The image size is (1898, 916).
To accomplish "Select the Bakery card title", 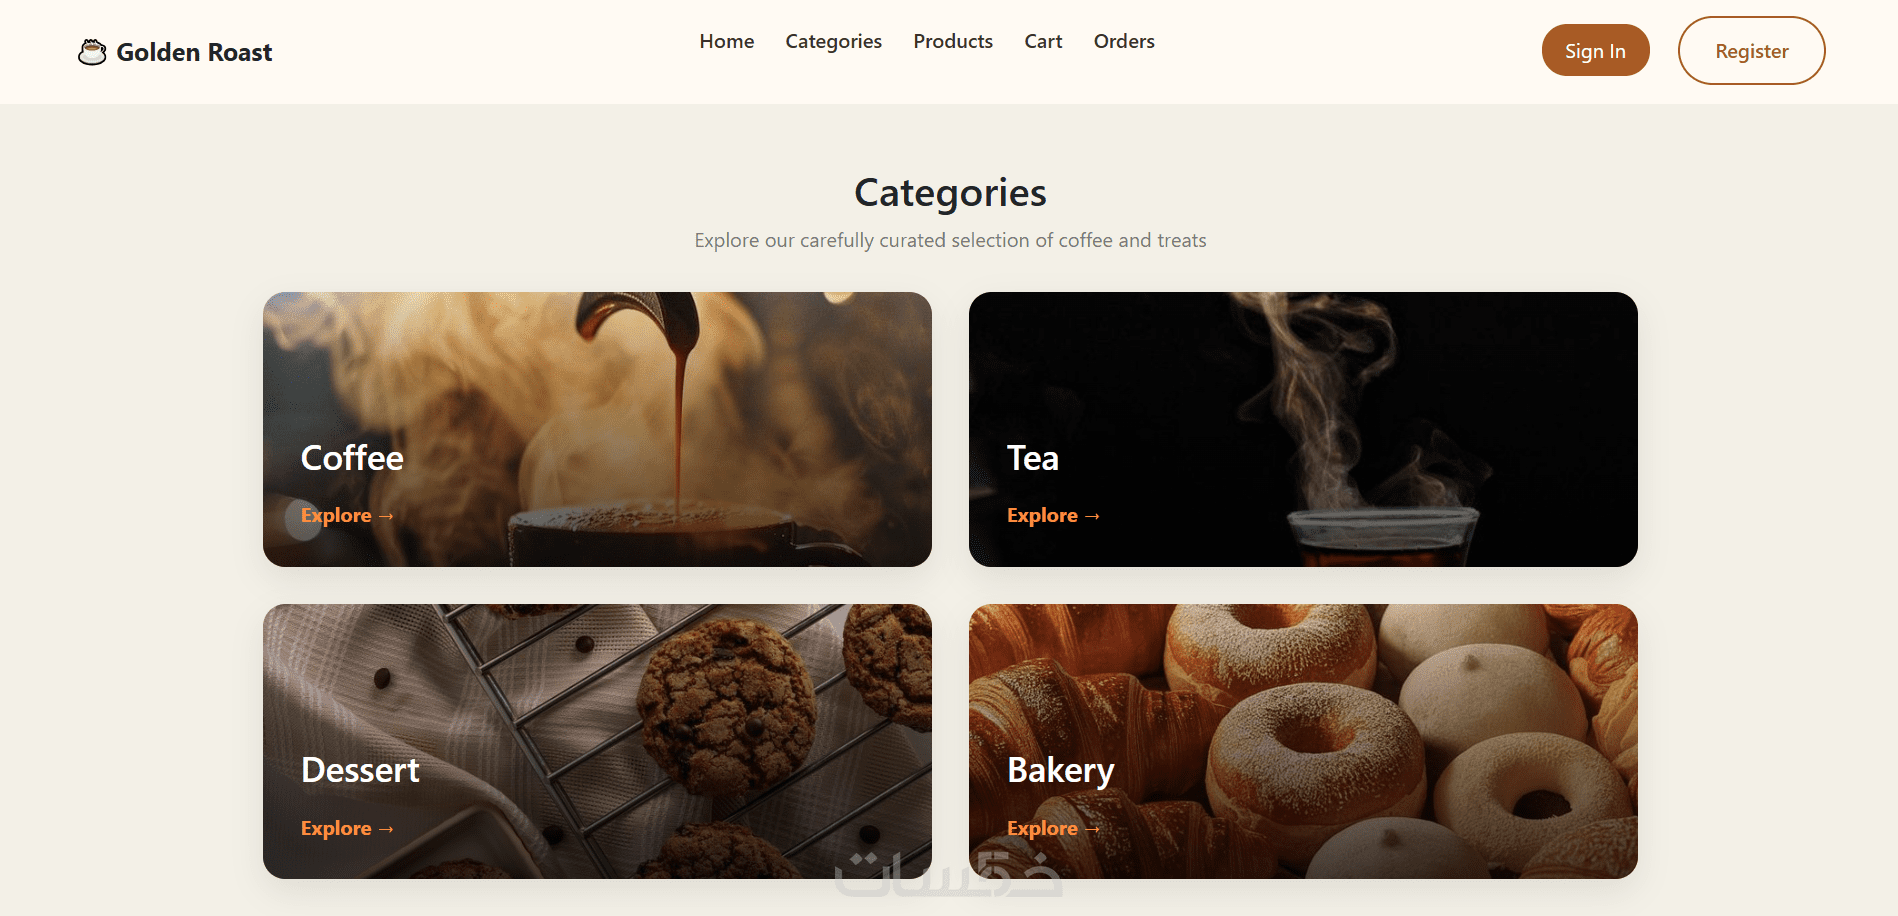I will [1060, 771].
